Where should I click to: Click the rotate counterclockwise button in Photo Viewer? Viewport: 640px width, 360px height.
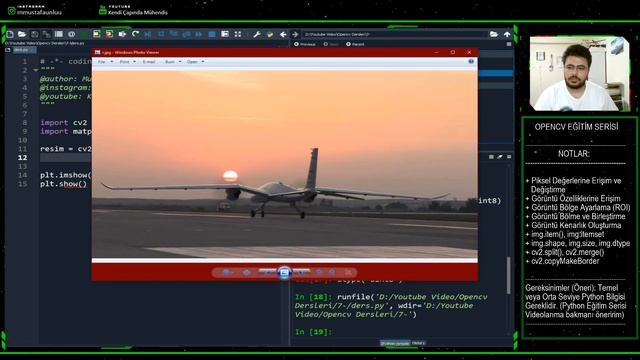click(x=319, y=272)
